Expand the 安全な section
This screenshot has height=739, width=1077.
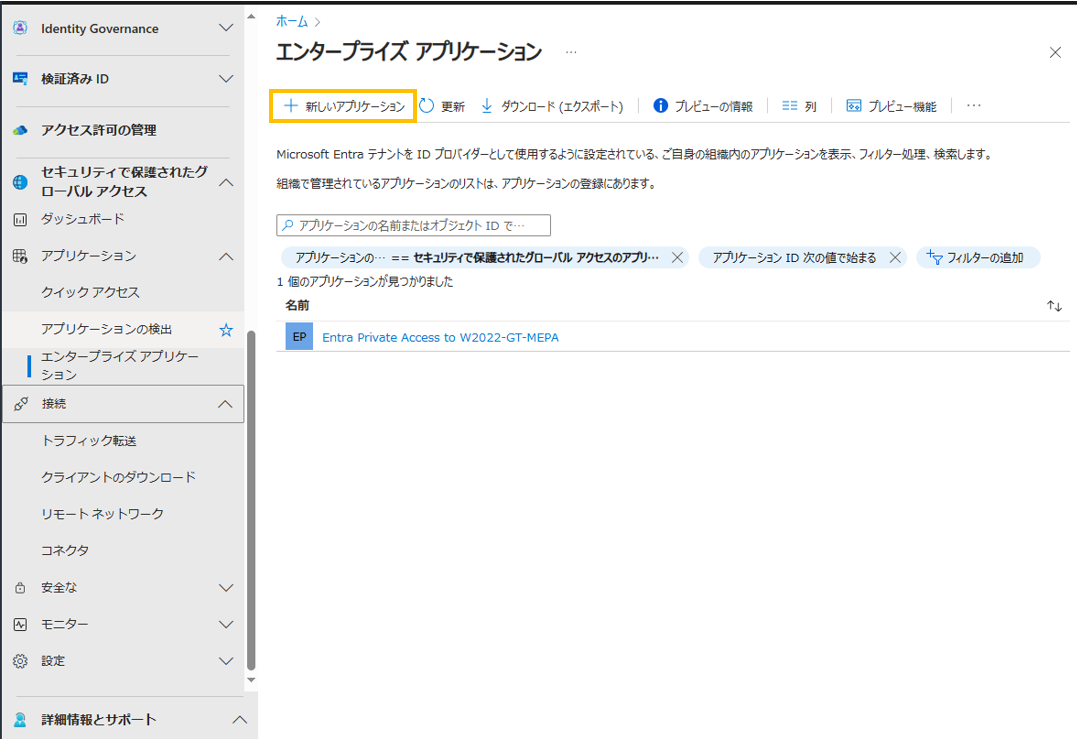pyautogui.click(x=225, y=588)
